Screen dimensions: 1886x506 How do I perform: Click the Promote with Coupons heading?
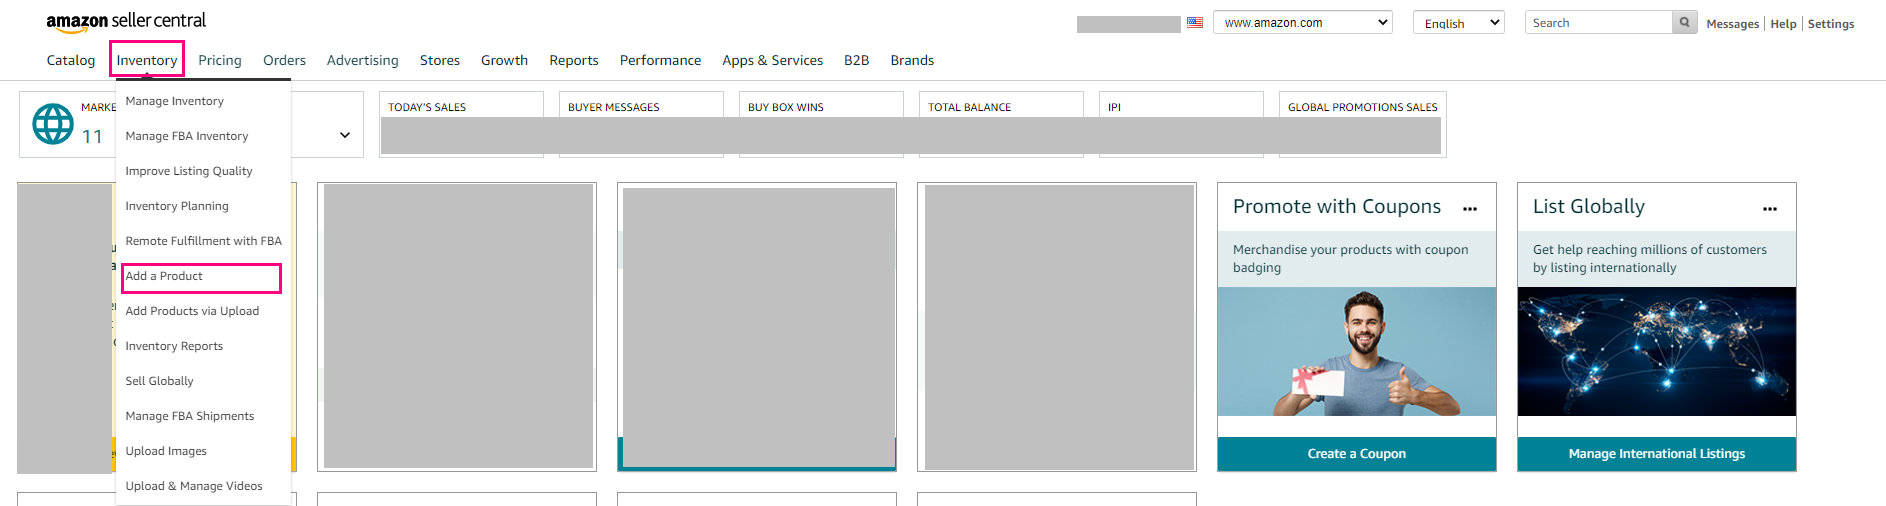tap(1337, 207)
